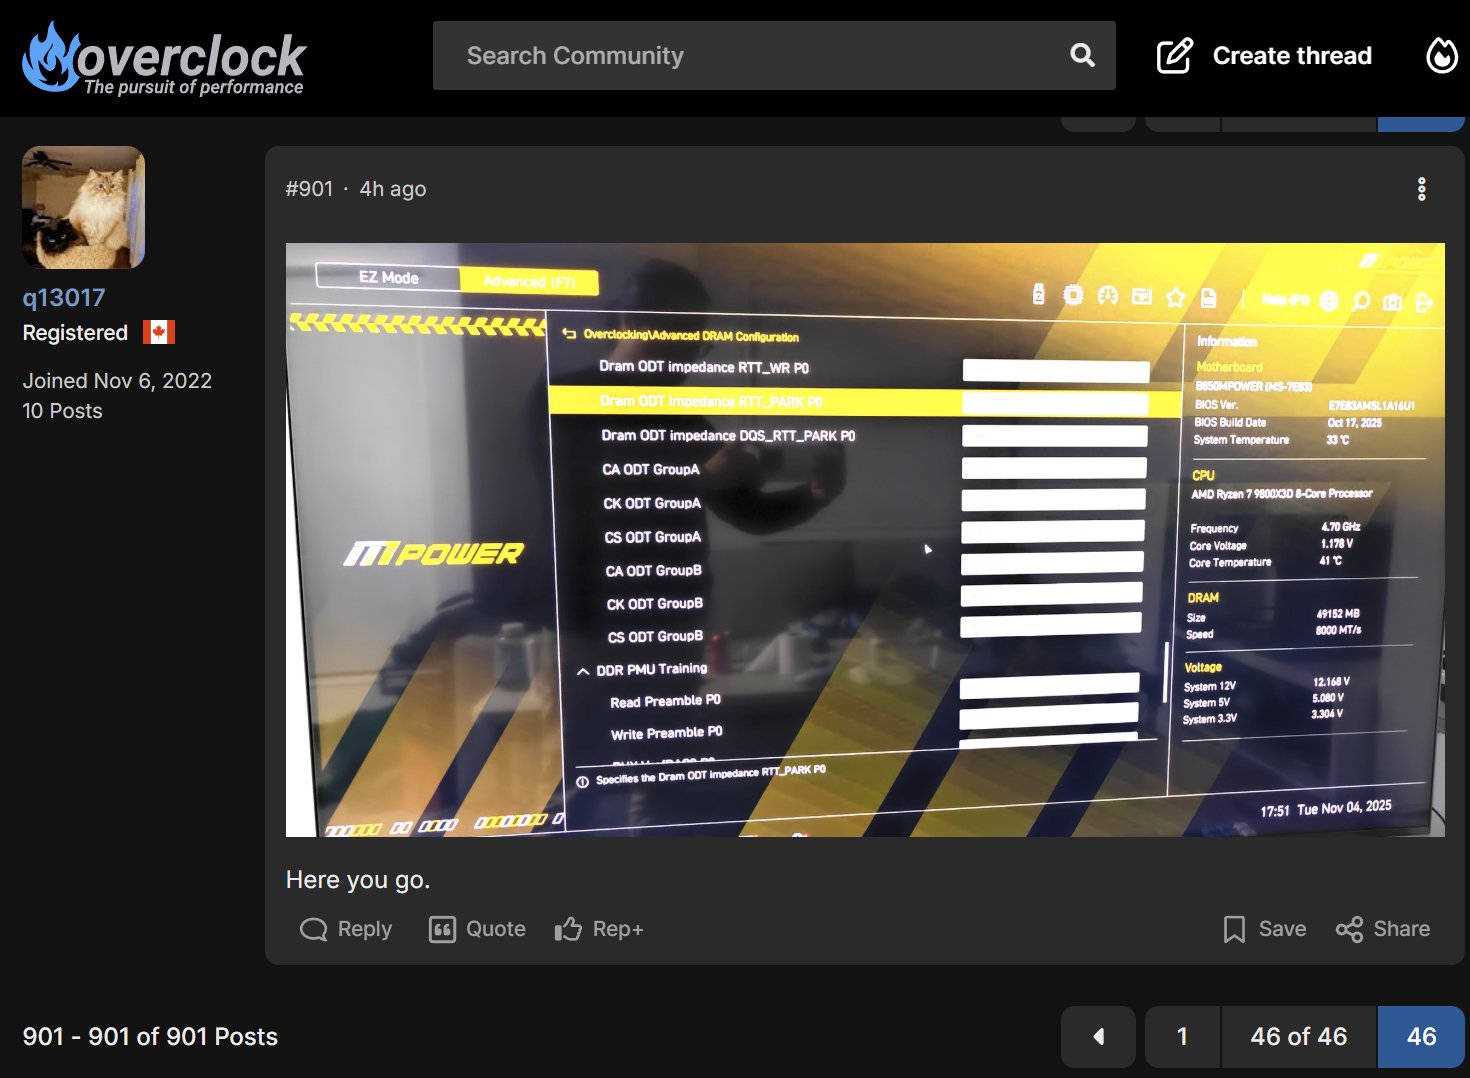This screenshot has height=1078, width=1470.
Task: Click the Canadian flag beside Registered
Action: [159, 333]
